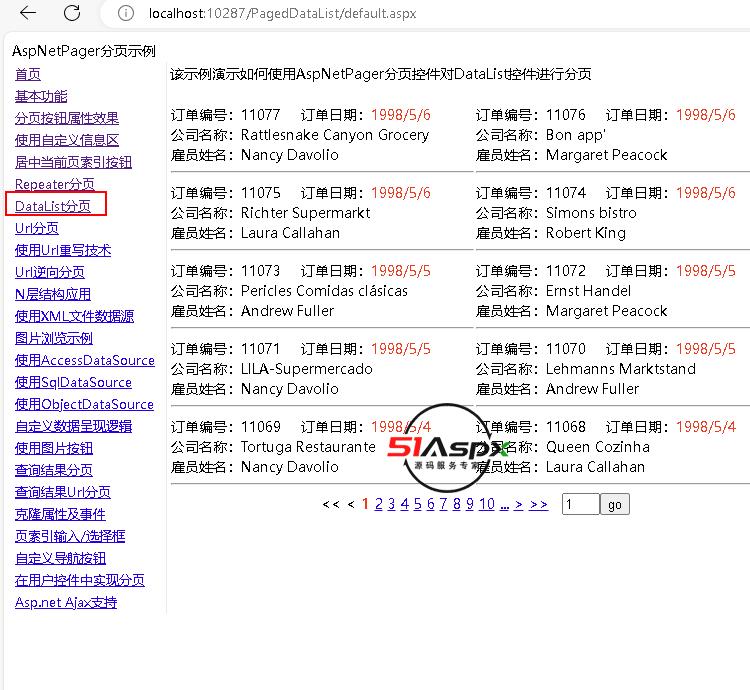Open 居中当前页索引按钮 link
This screenshot has width=750, height=690.
pos(73,162)
